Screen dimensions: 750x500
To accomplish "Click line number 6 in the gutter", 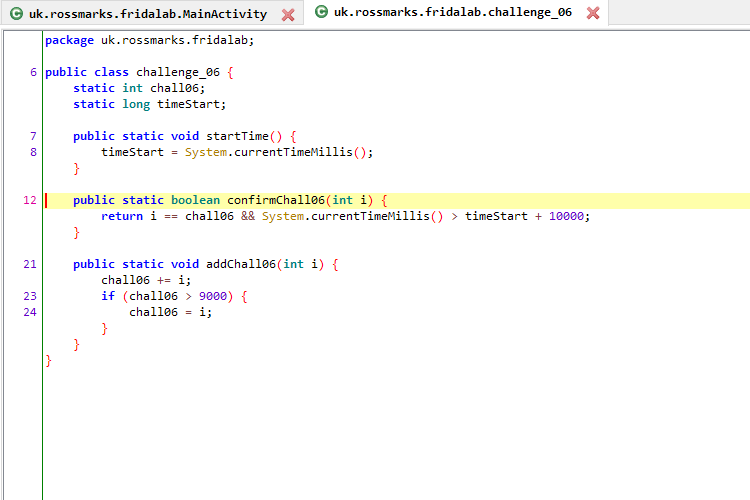I will tap(33, 72).
